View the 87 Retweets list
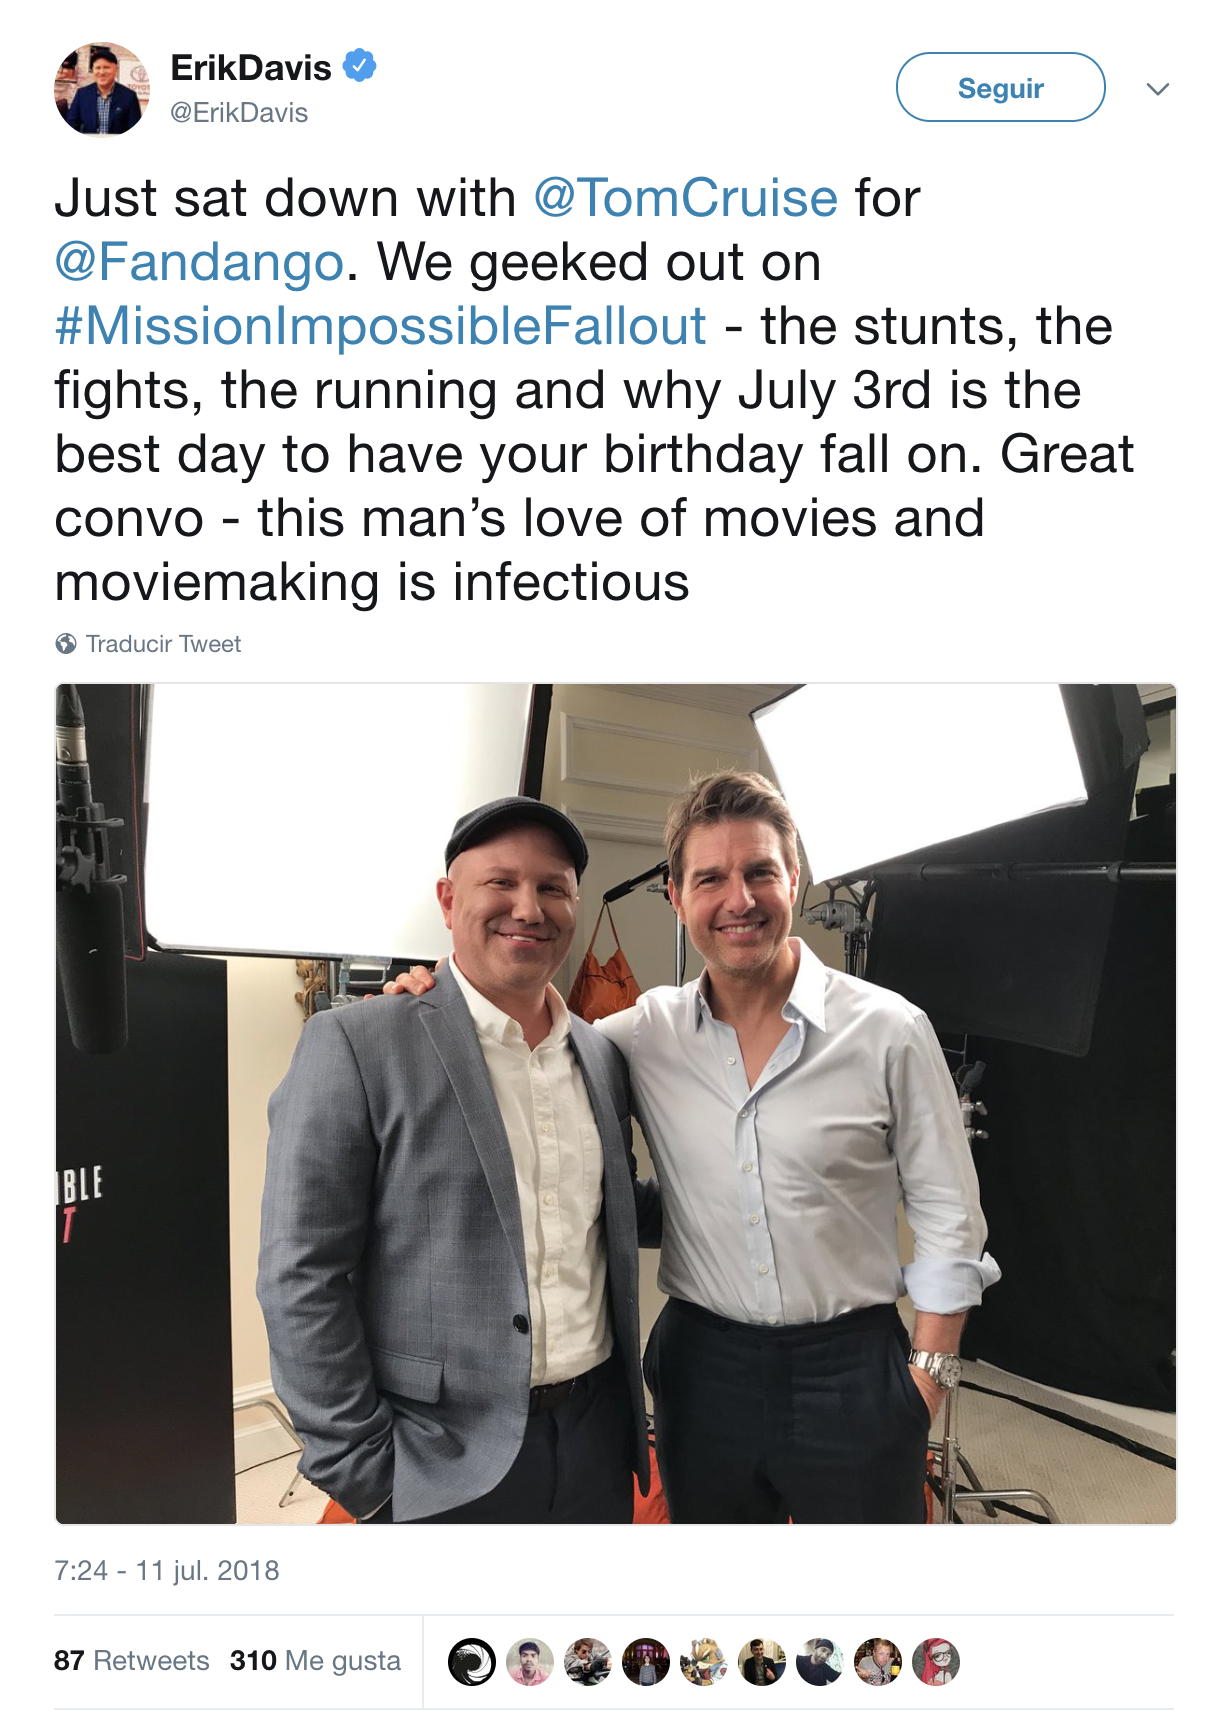1224x1730 pixels. click(x=131, y=1661)
